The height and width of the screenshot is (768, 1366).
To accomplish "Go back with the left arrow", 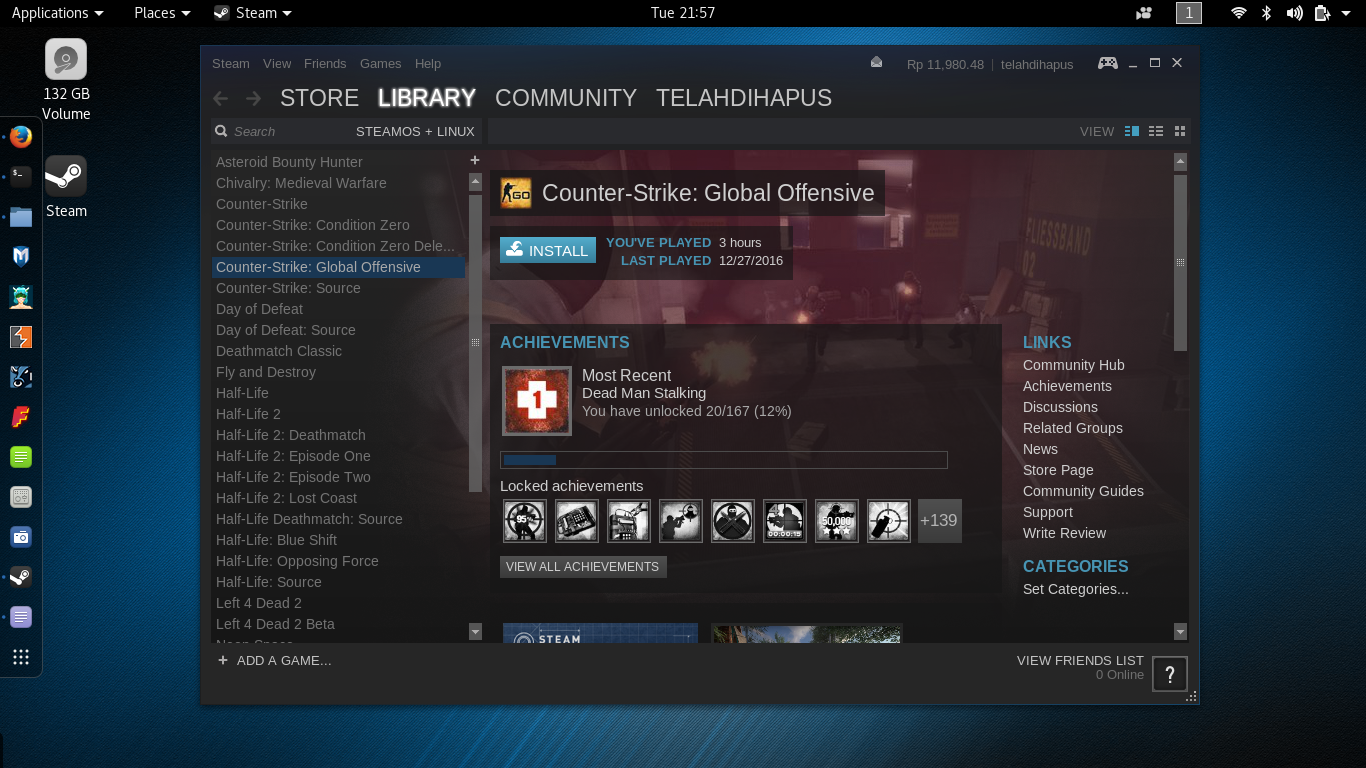I will [221, 98].
